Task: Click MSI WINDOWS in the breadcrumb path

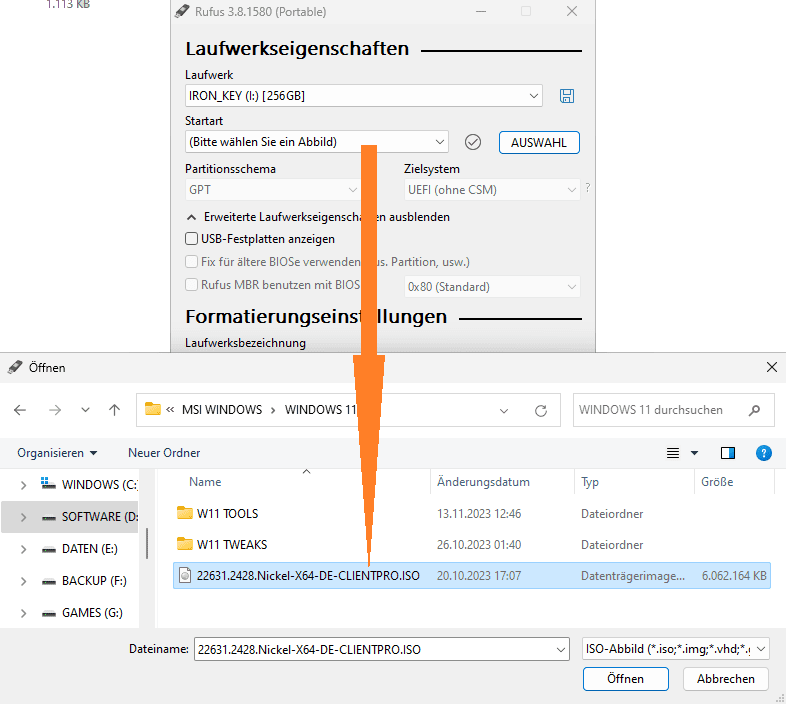Action: pos(222,410)
